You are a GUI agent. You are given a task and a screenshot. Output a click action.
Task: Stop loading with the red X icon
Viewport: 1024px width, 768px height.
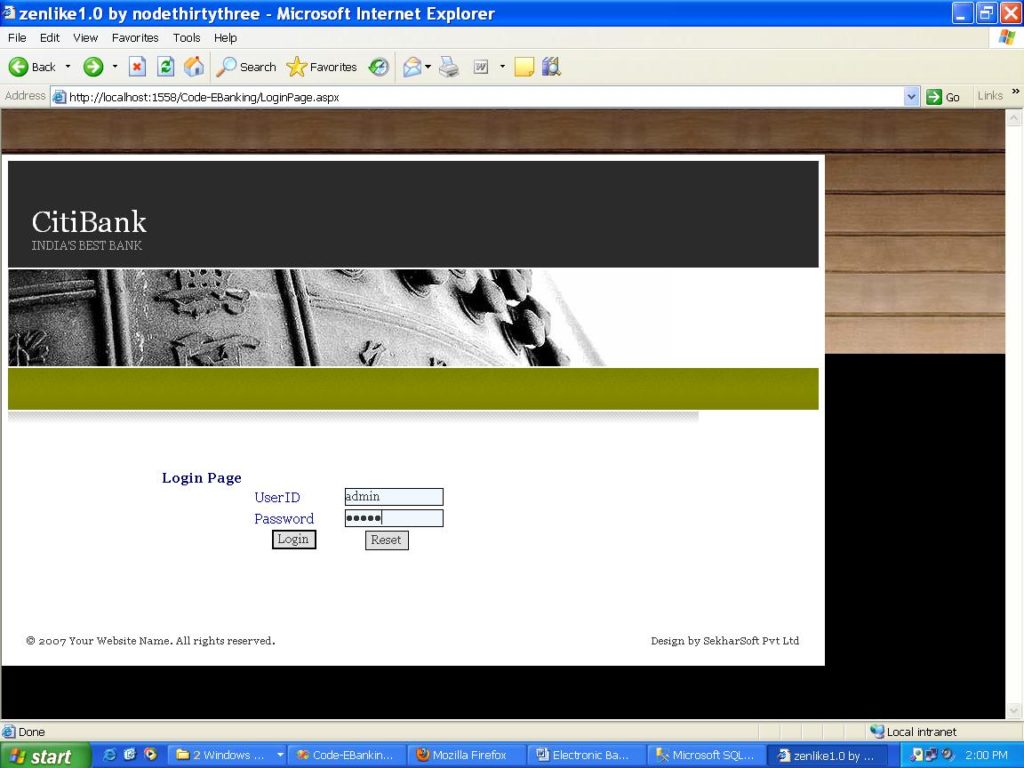[137, 67]
